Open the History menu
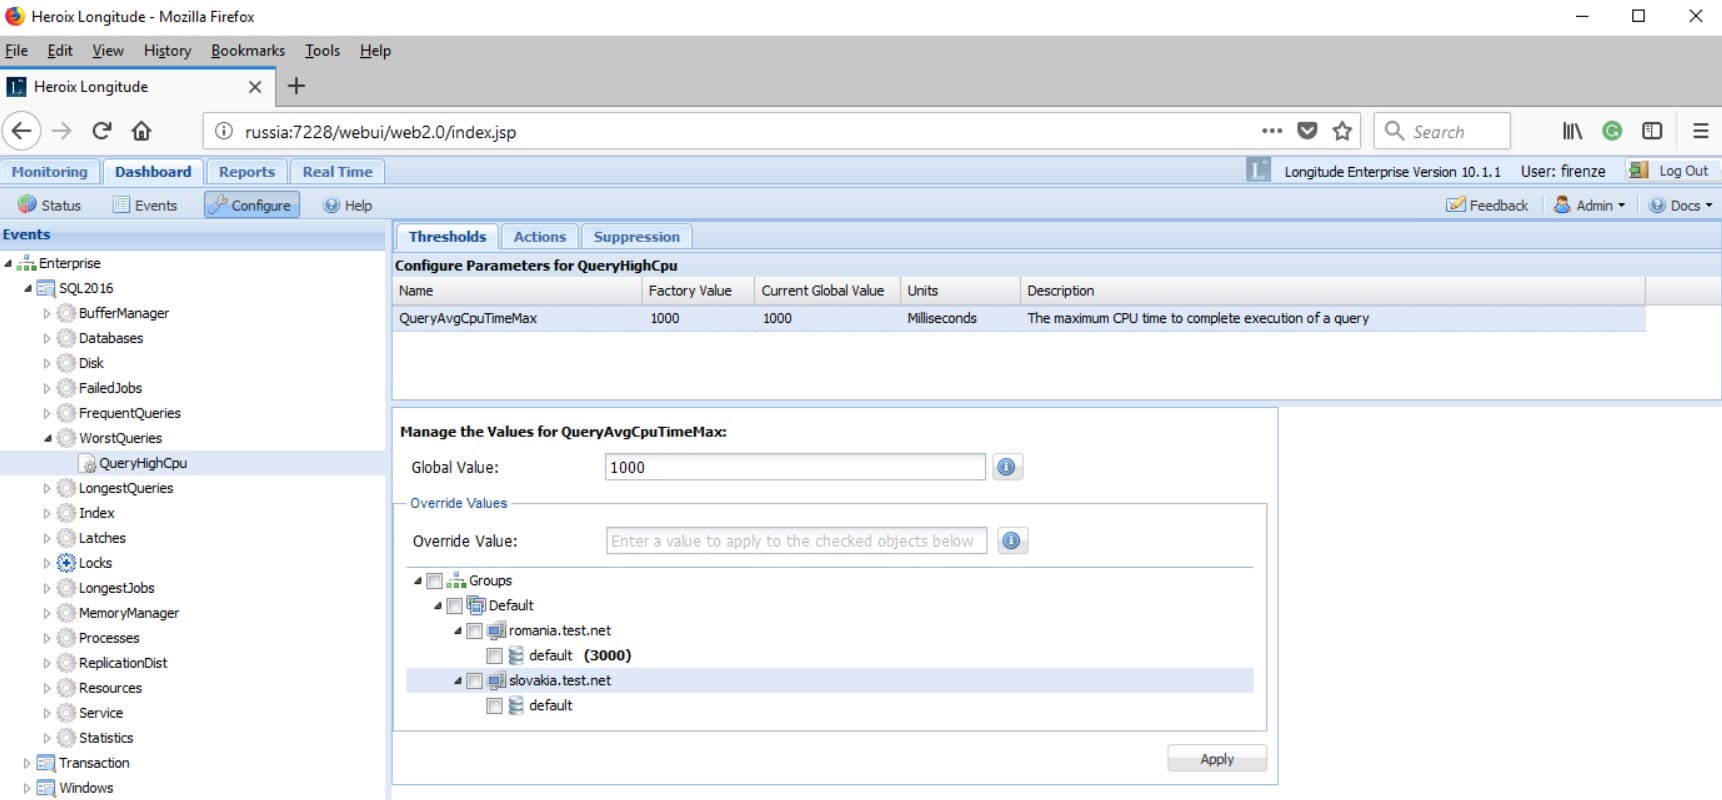This screenshot has width=1722, height=800. point(167,51)
